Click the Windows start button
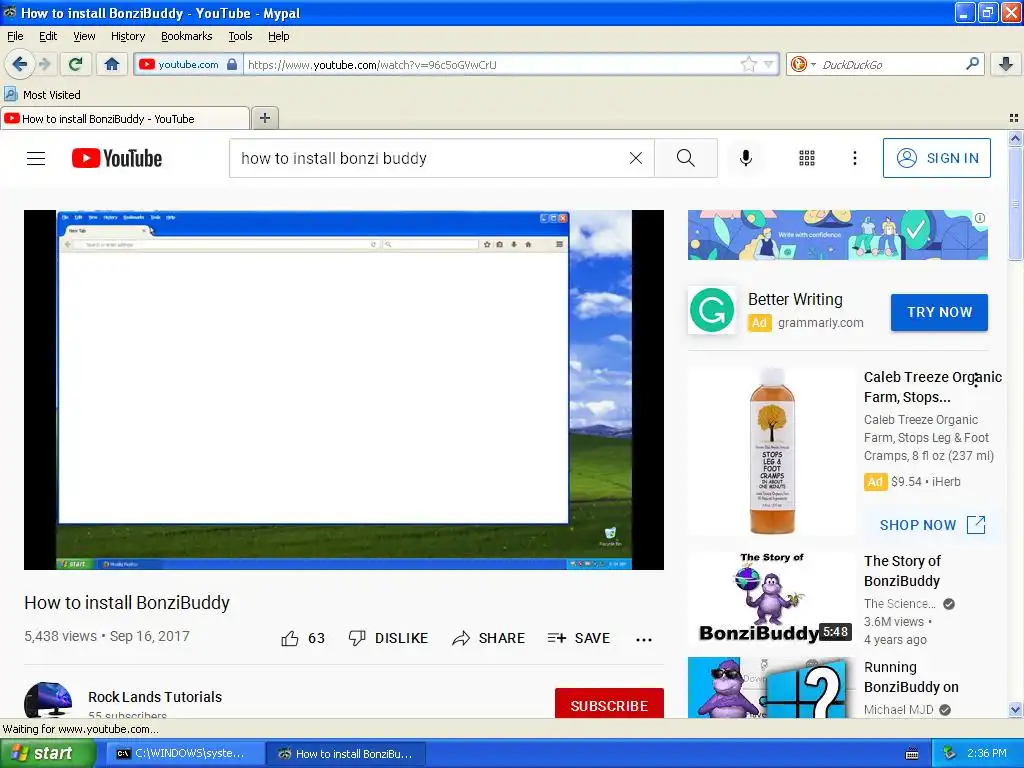This screenshot has width=1024, height=768. click(48, 753)
